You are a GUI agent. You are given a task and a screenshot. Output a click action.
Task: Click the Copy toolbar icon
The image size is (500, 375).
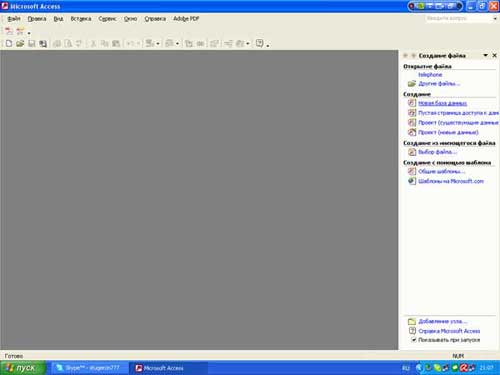point(105,43)
